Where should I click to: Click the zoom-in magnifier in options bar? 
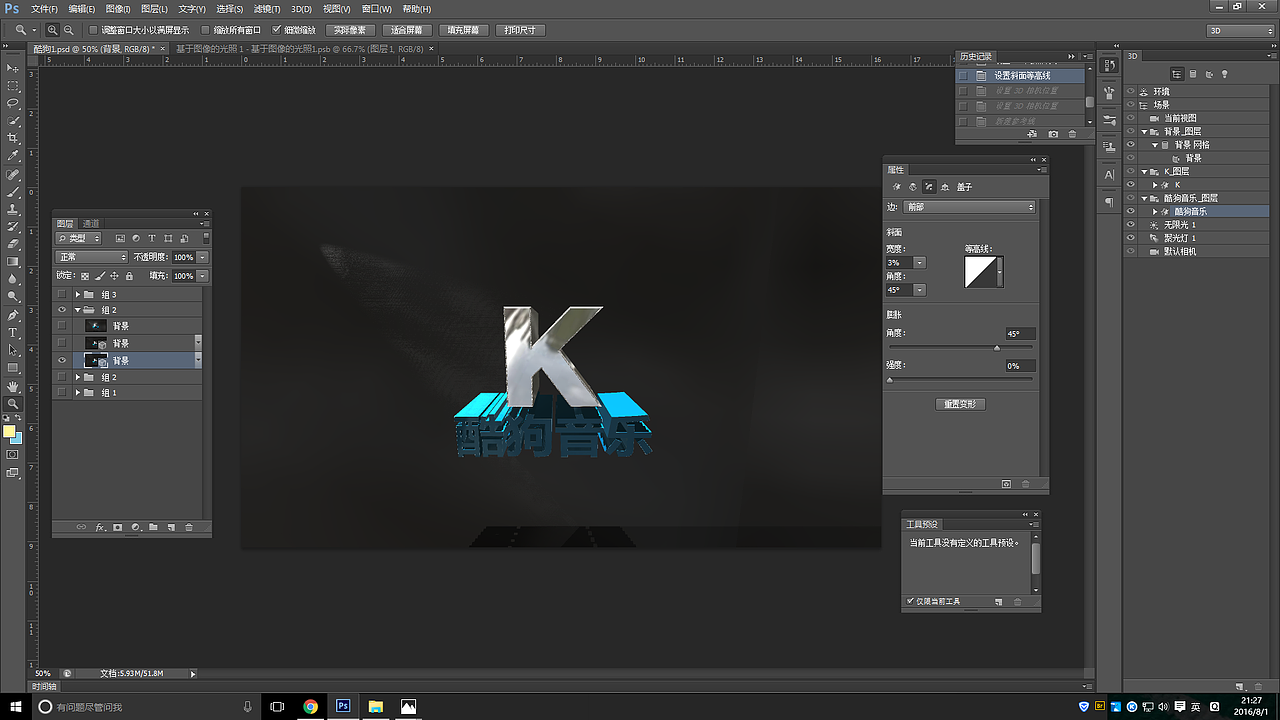tap(53, 30)
